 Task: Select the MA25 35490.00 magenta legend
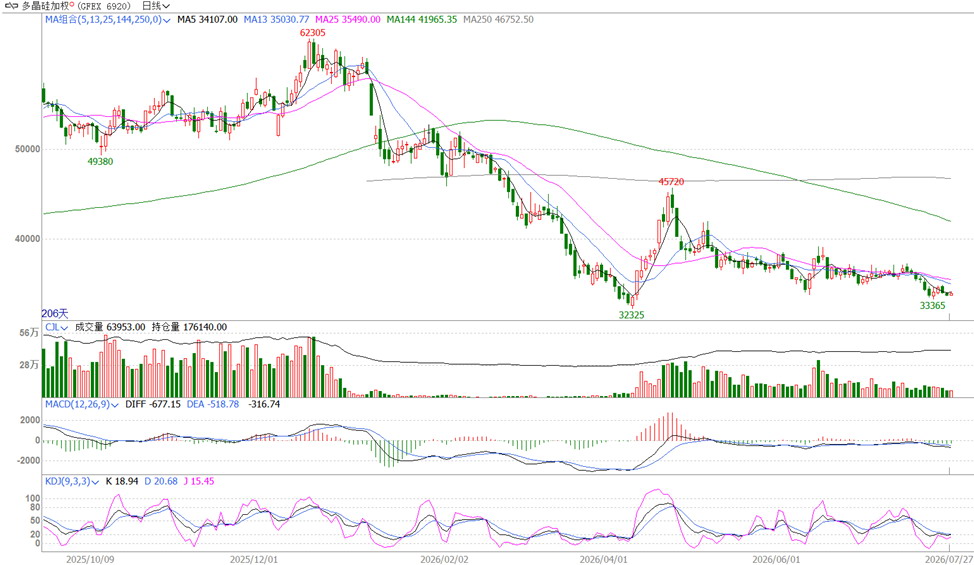click(348, 20)
